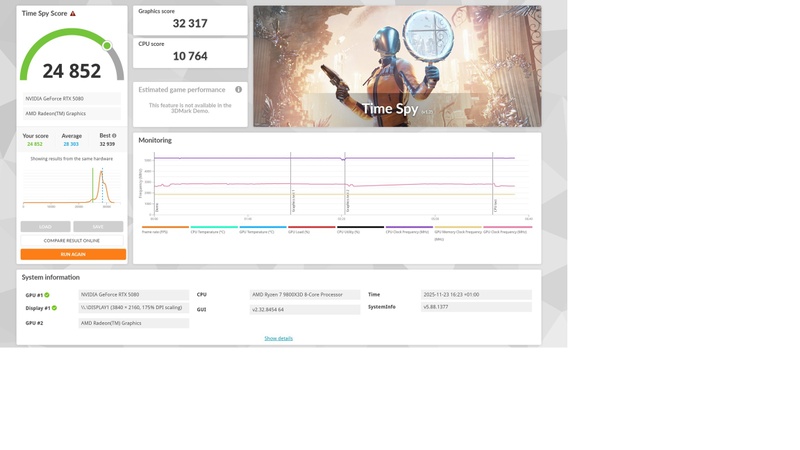Click AMD Radeon(TM) Graphics under the gauge
800x450 pixels.
click(x=72, y=114)
